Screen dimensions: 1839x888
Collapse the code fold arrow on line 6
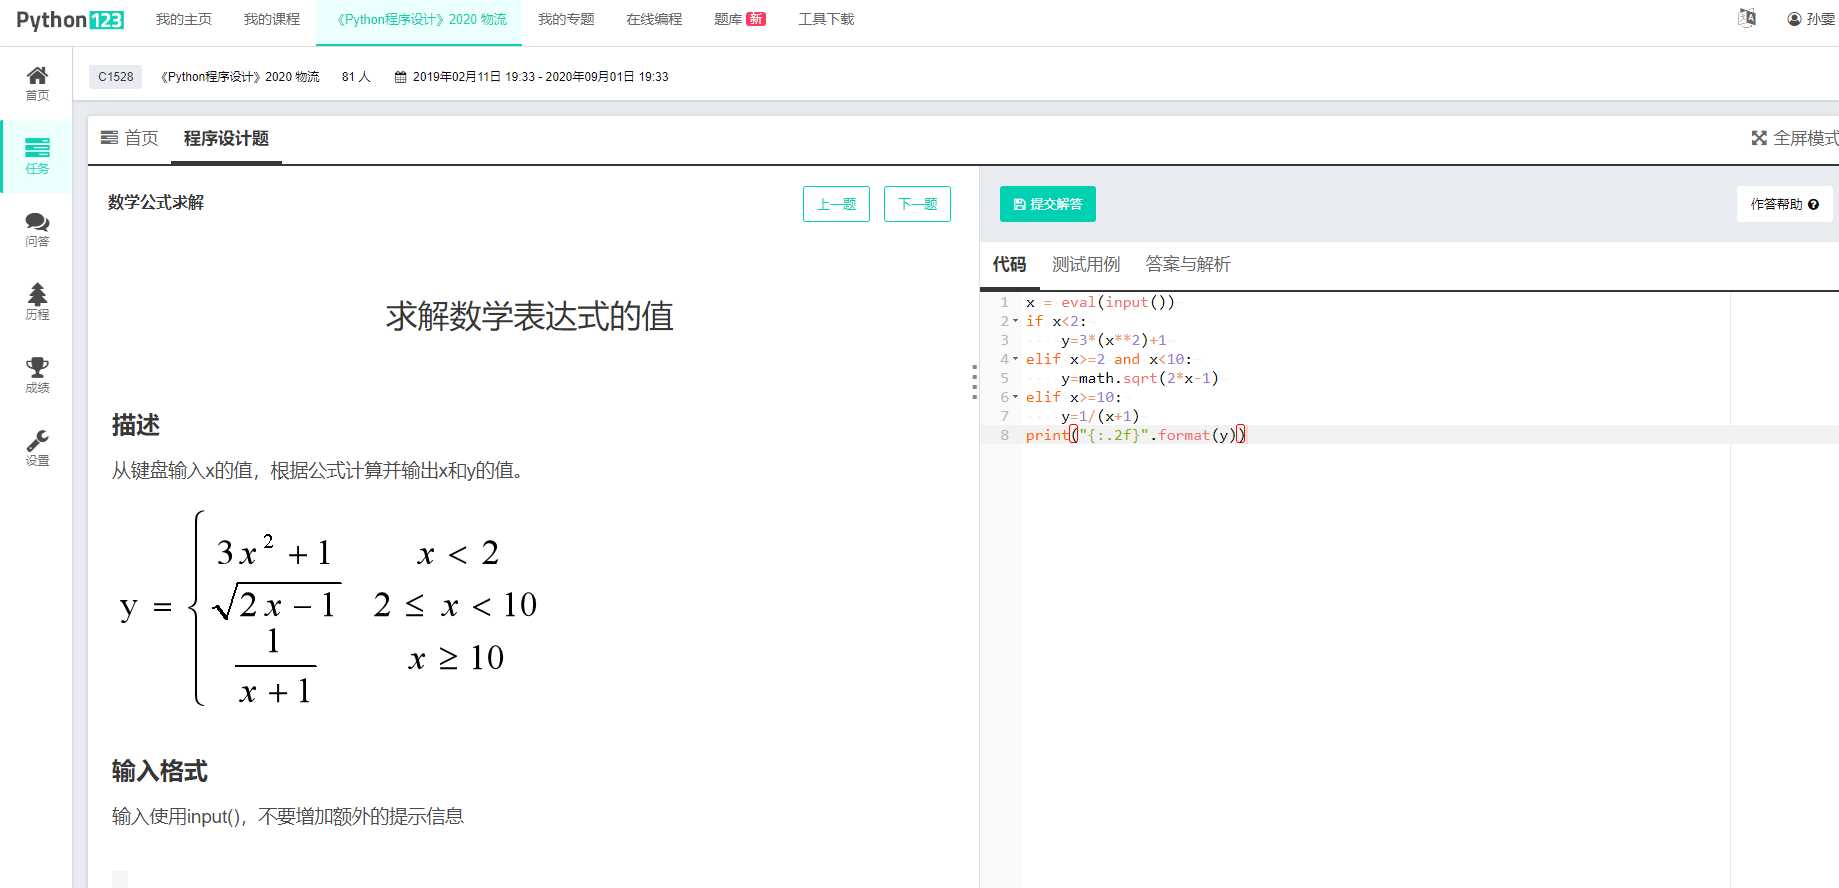pyautogui.click(x=1015, y=397)
